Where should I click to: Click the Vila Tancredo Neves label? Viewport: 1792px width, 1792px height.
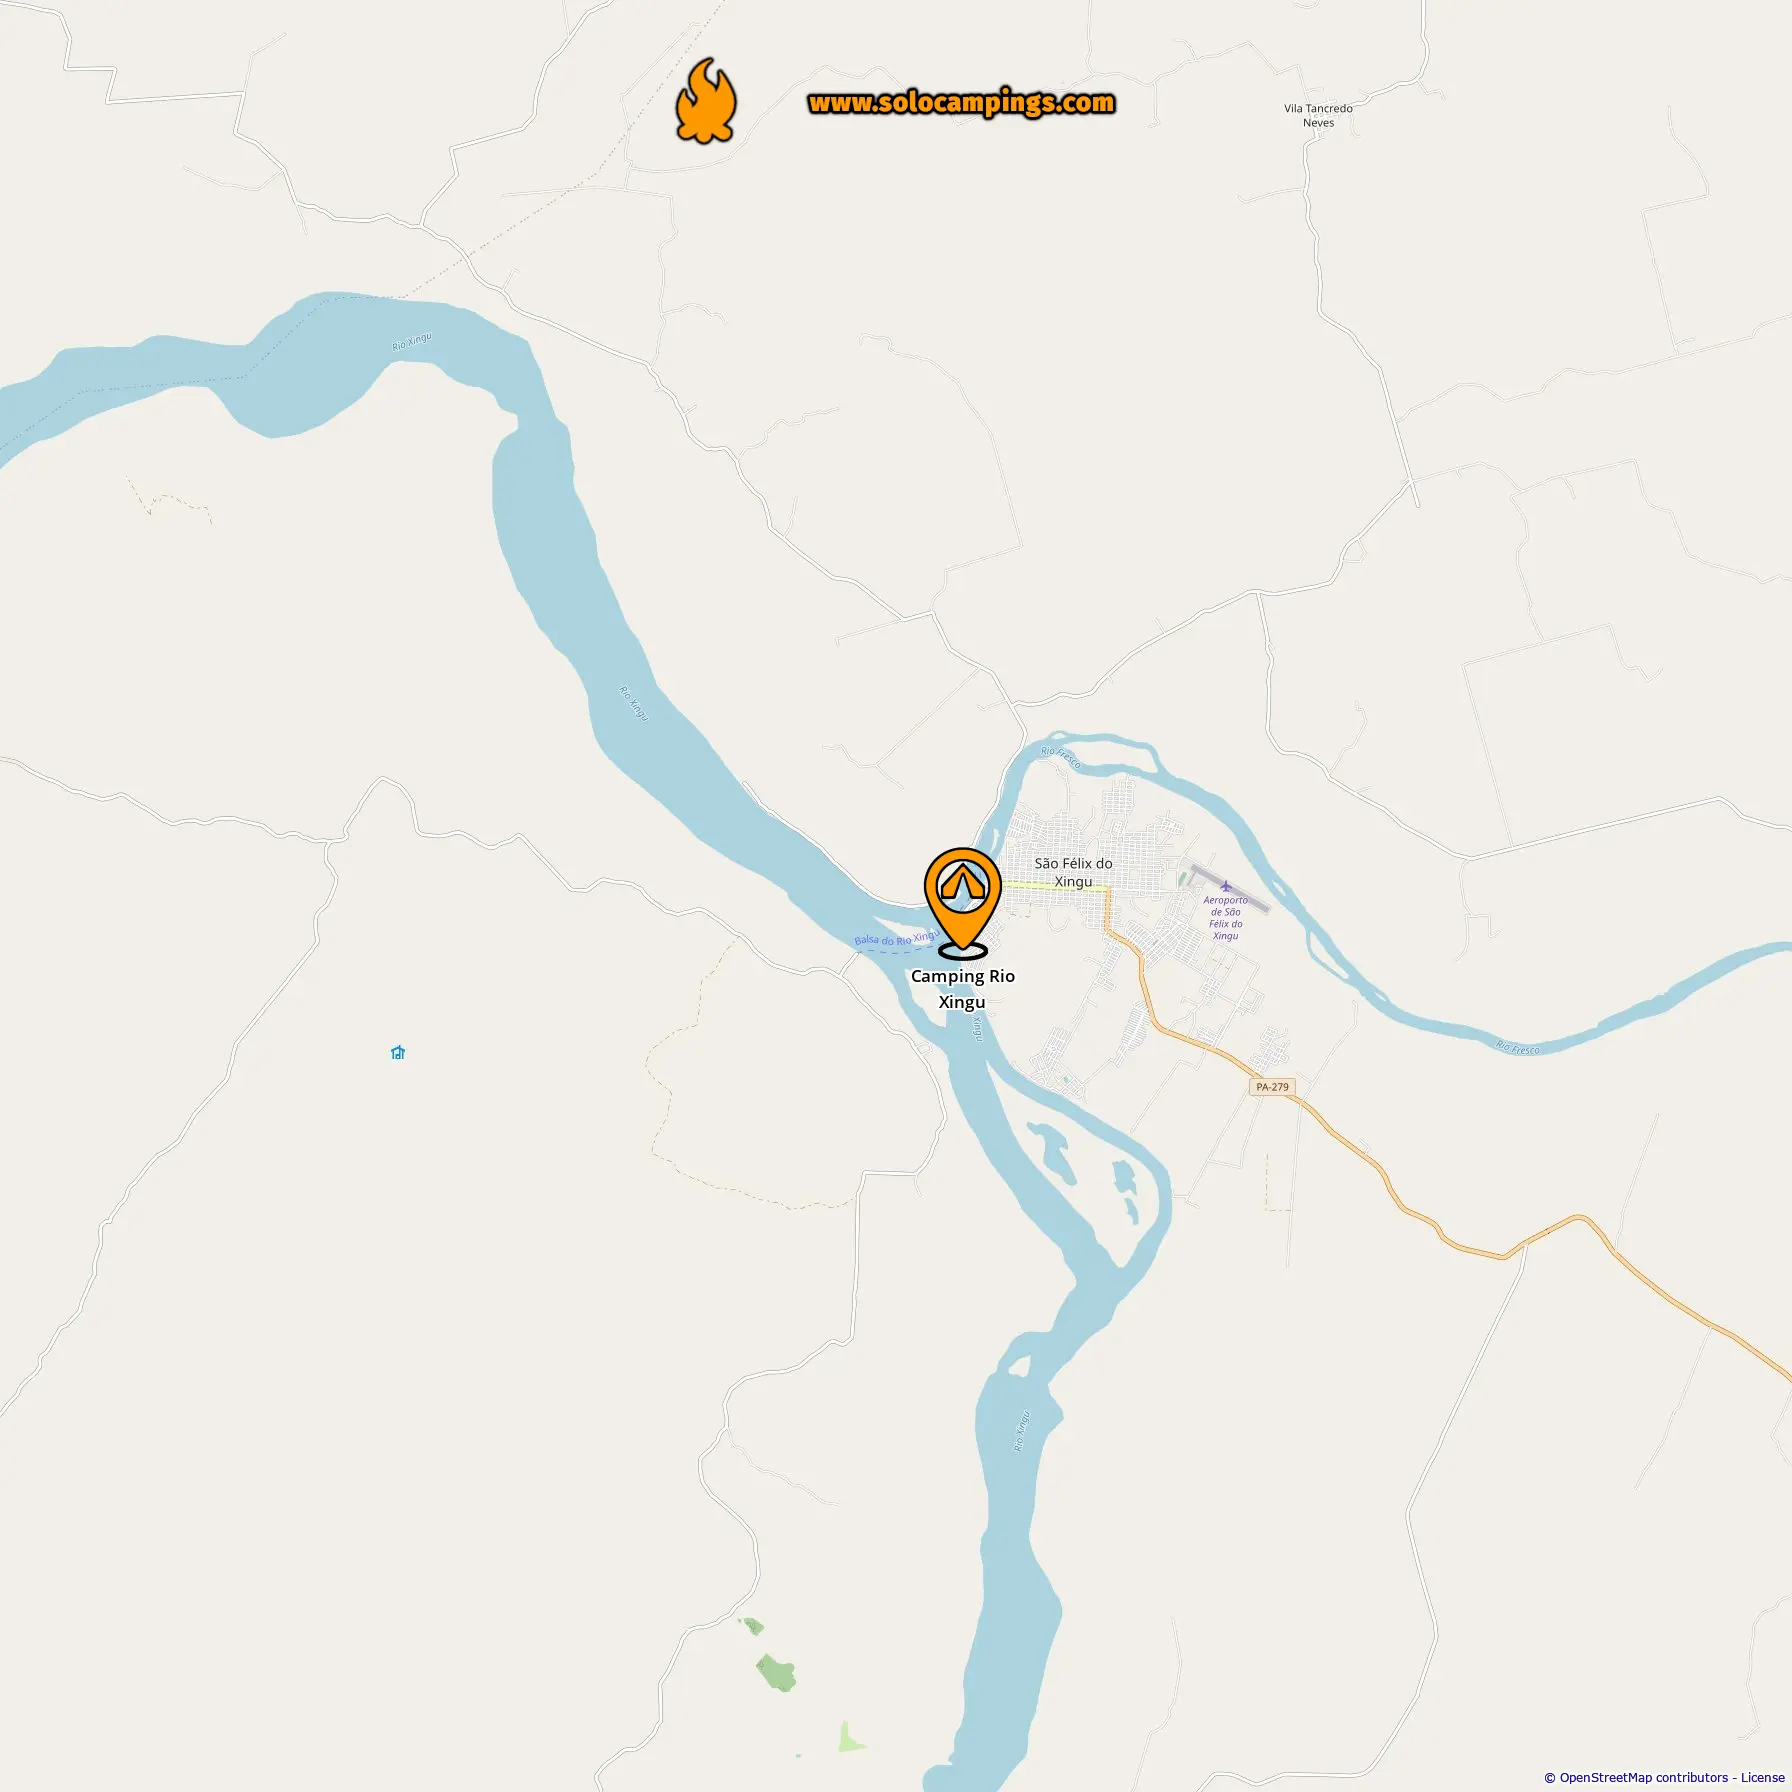[x=1318, y=115]
